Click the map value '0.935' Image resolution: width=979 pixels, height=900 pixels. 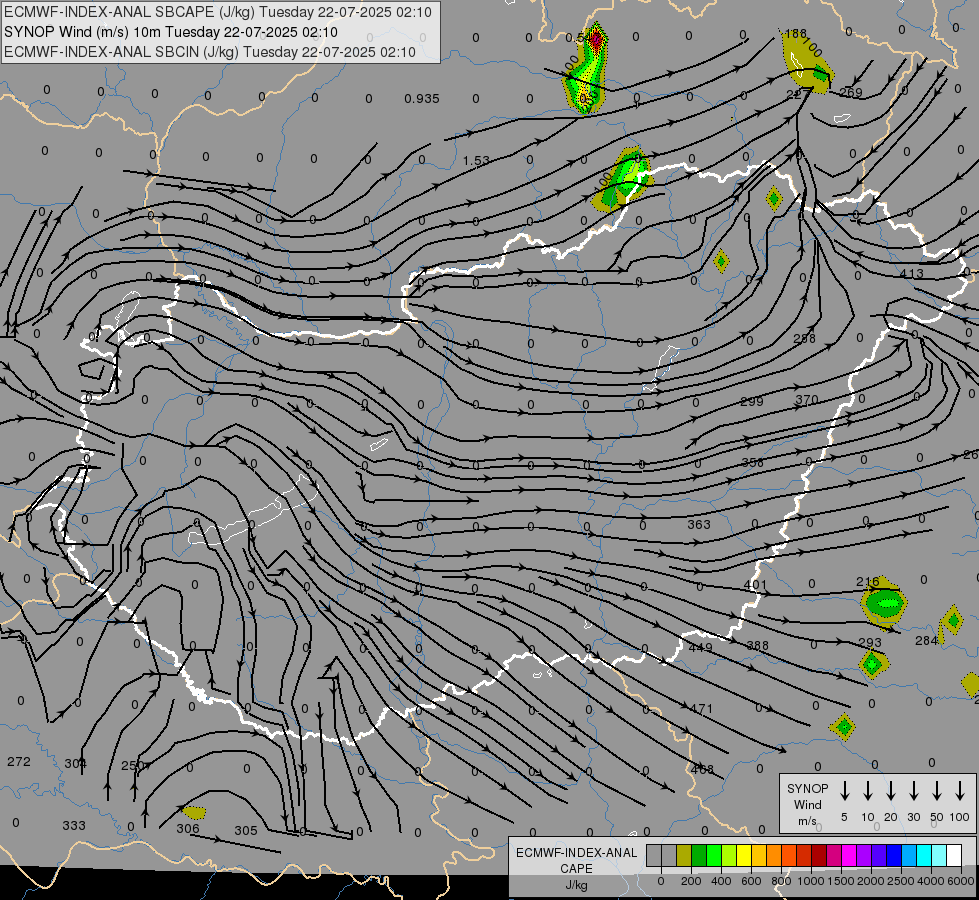coord(421,99)
